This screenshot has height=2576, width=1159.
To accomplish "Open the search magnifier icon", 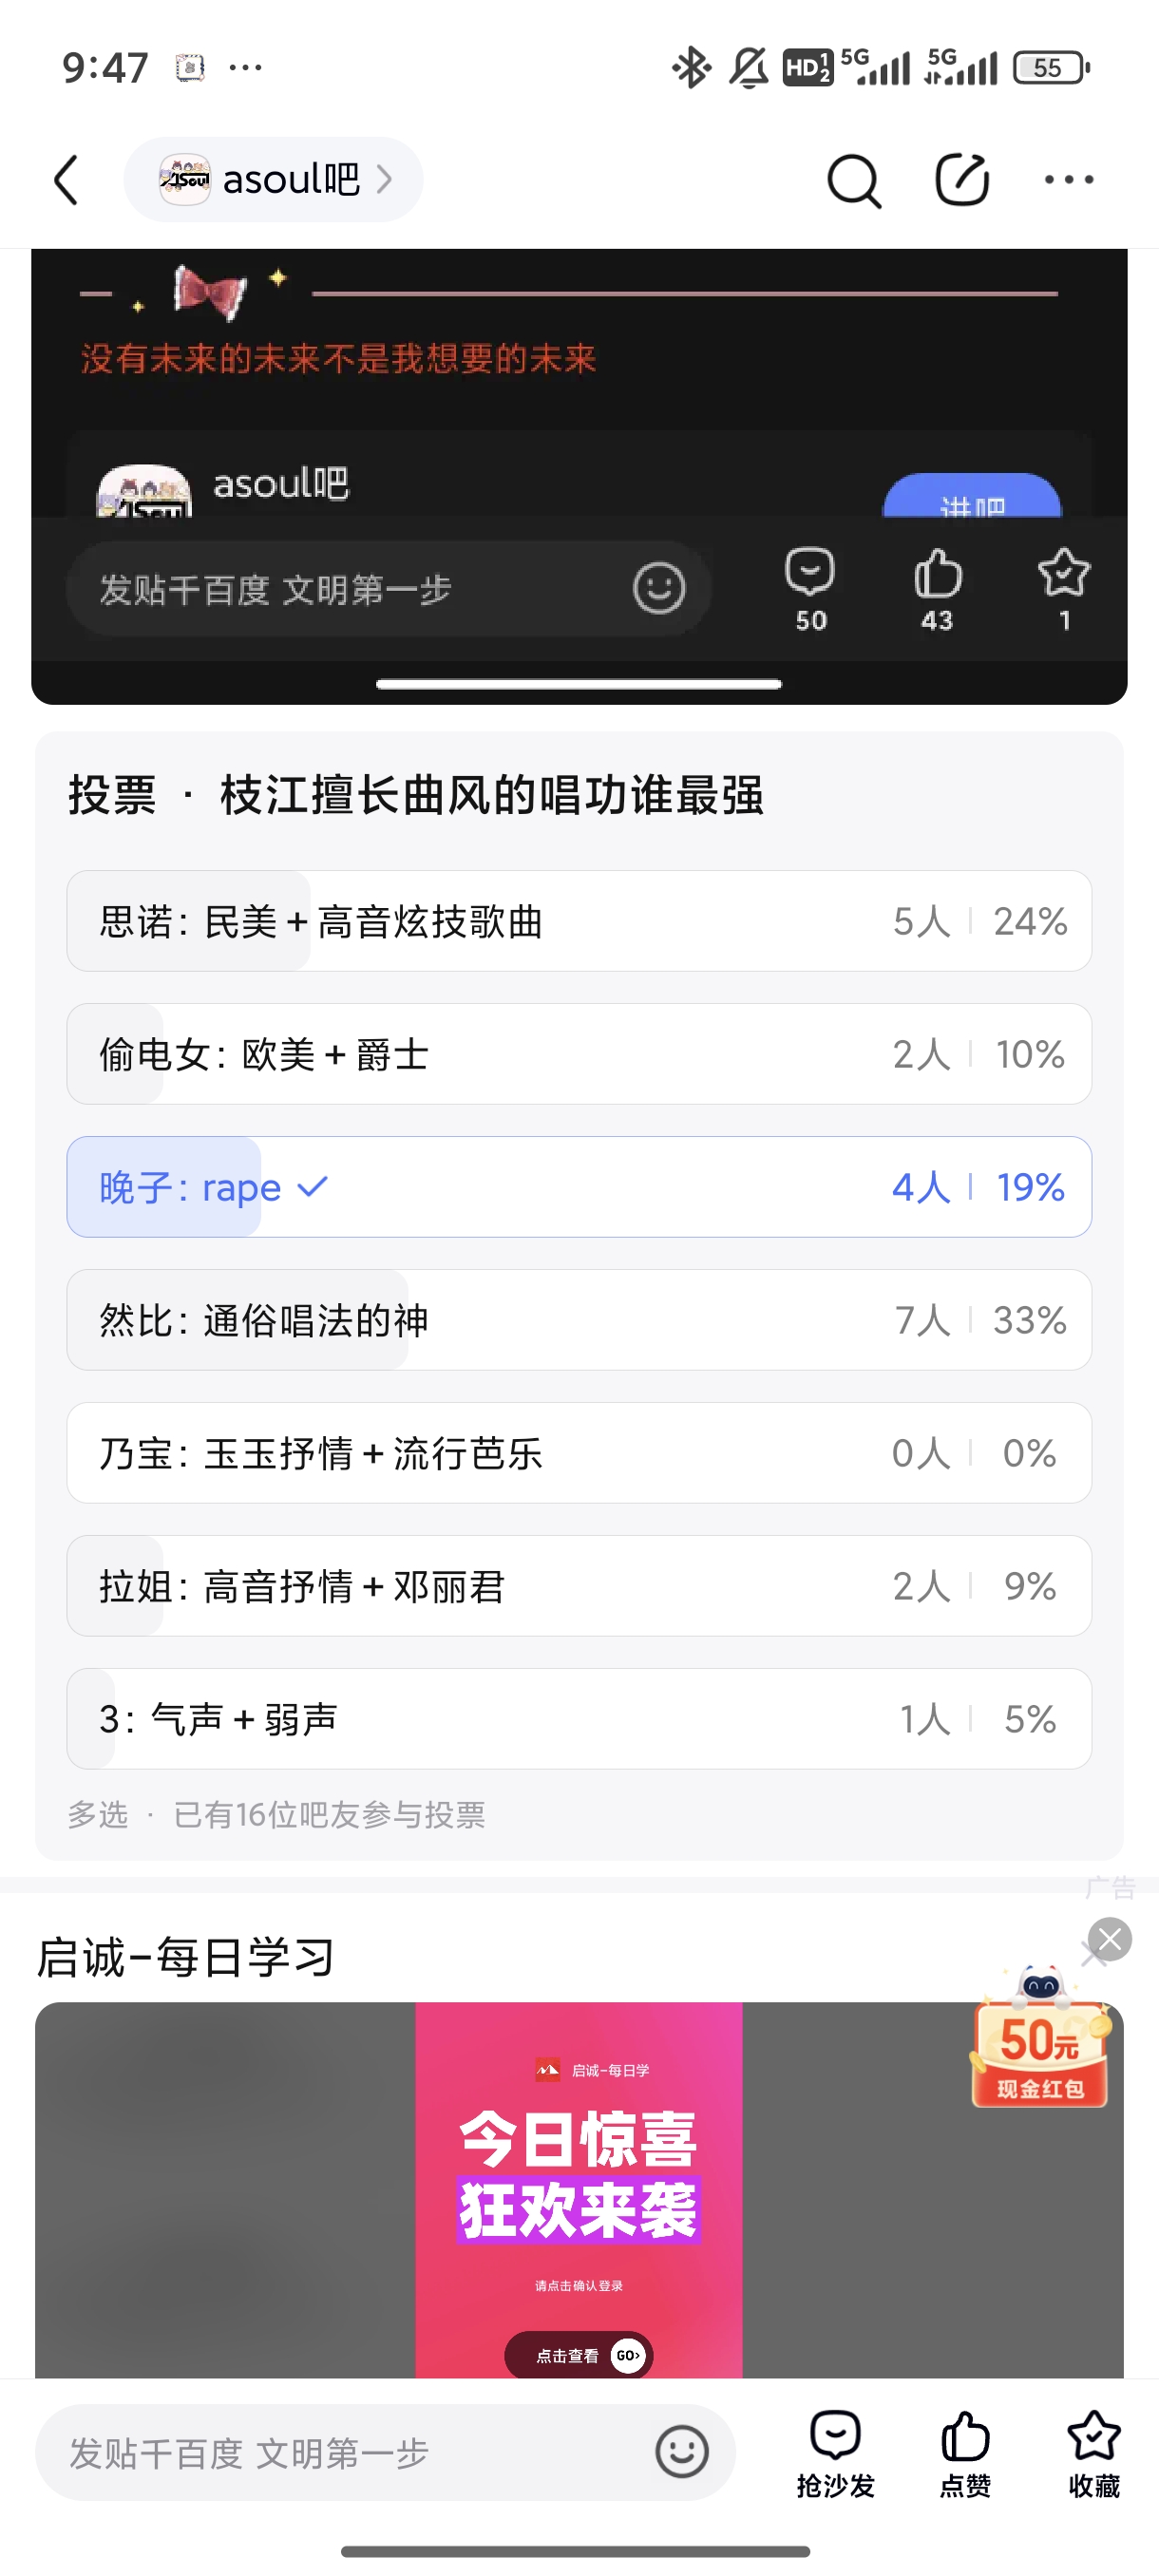I will click(853, 181).
